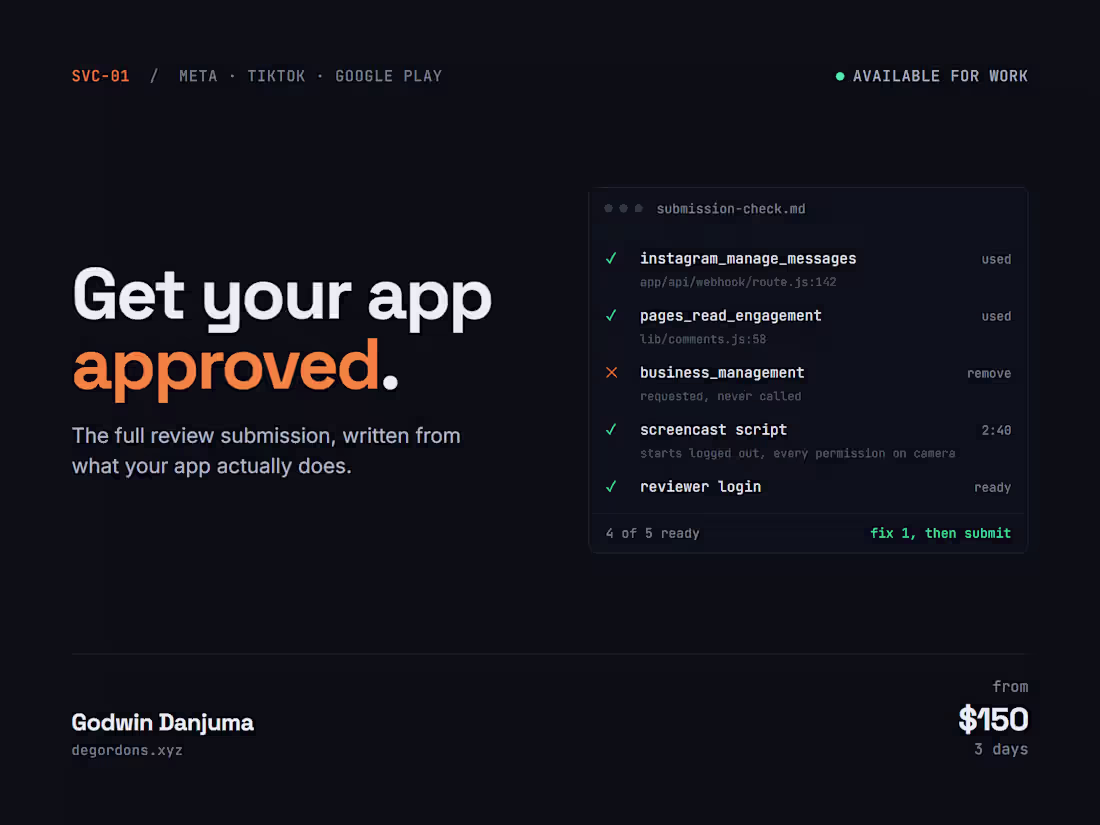Click the ready tag for reviewer login
This screenshot has width=1100, height=825.
coord(993,488)
